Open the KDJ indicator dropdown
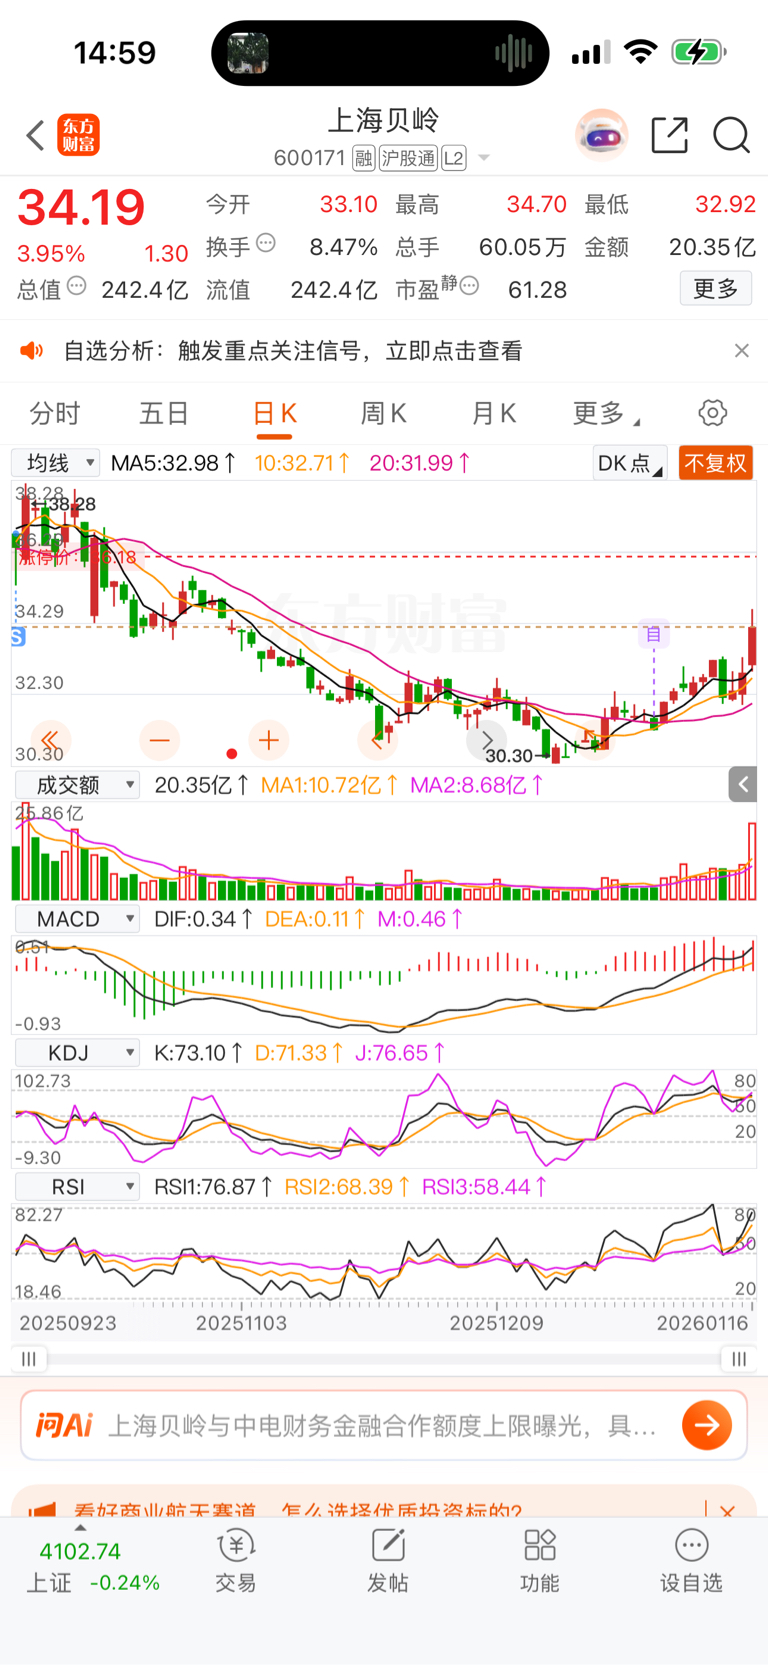Viewport: 768px width, 1665px height. click(77, 1053)
